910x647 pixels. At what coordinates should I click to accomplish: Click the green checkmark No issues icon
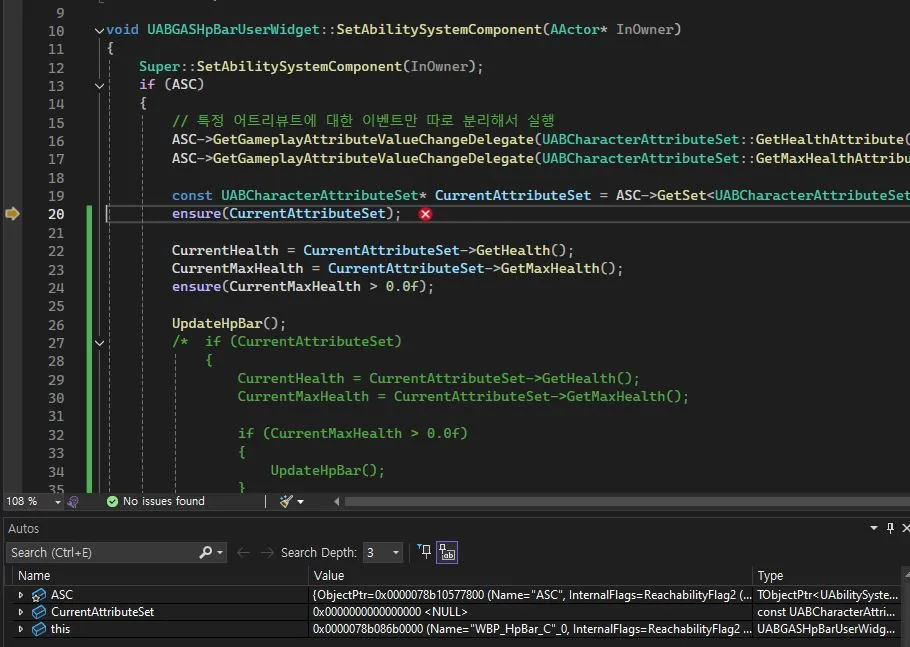(x=112, y=501)
